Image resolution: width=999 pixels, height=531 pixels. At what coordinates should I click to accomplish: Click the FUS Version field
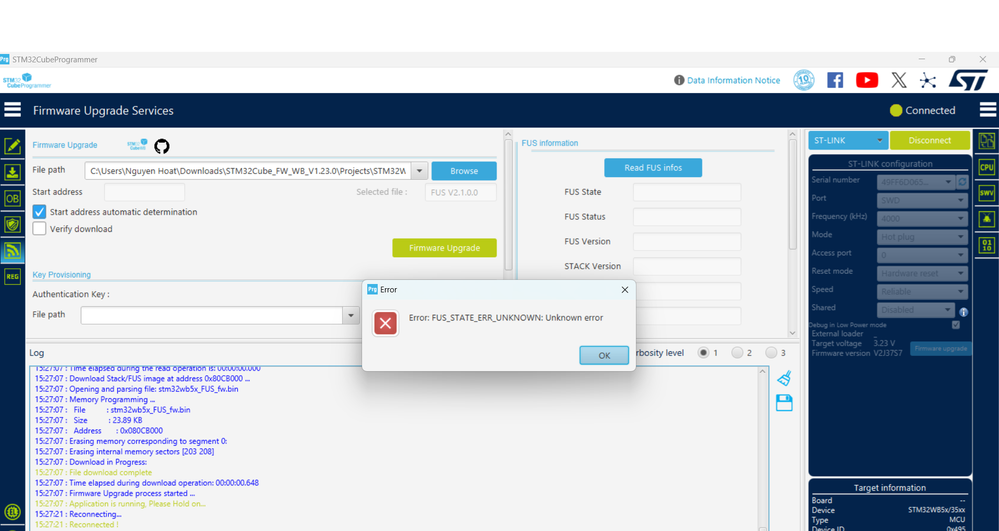pos(687,242)
